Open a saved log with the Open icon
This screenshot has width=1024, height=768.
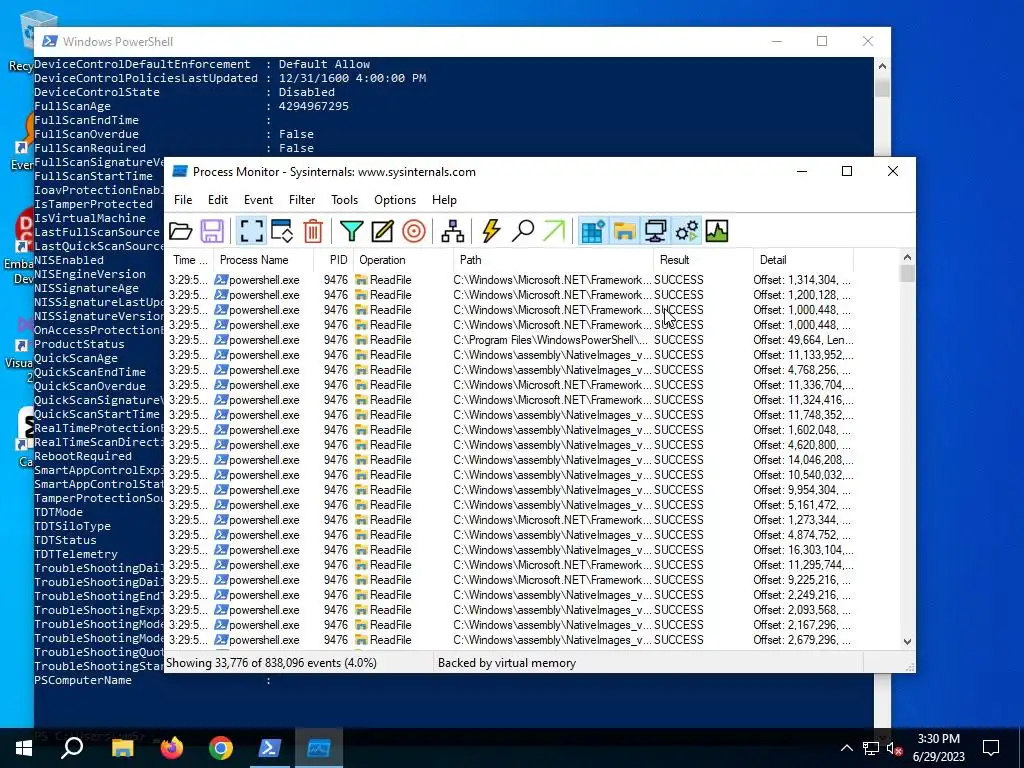point(181,231)
